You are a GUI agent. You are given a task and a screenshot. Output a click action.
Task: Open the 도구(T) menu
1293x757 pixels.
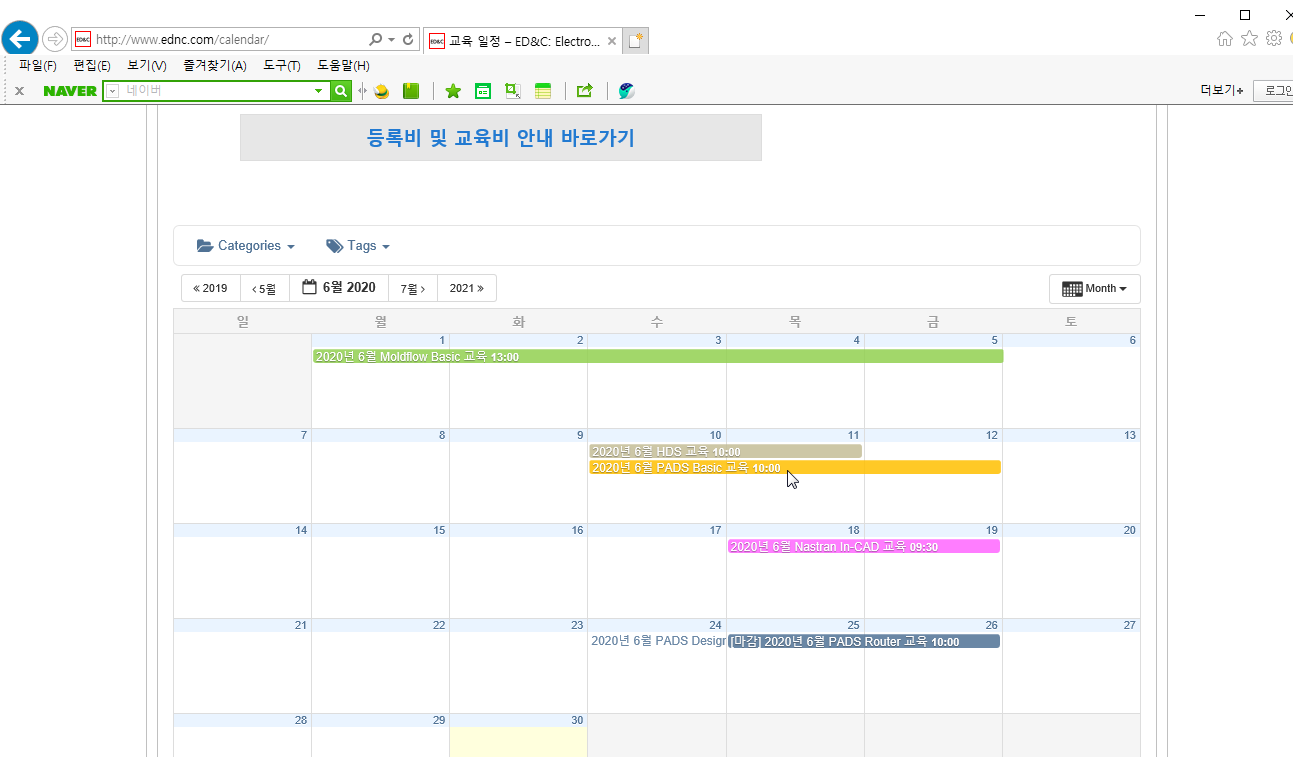[281, 66]
